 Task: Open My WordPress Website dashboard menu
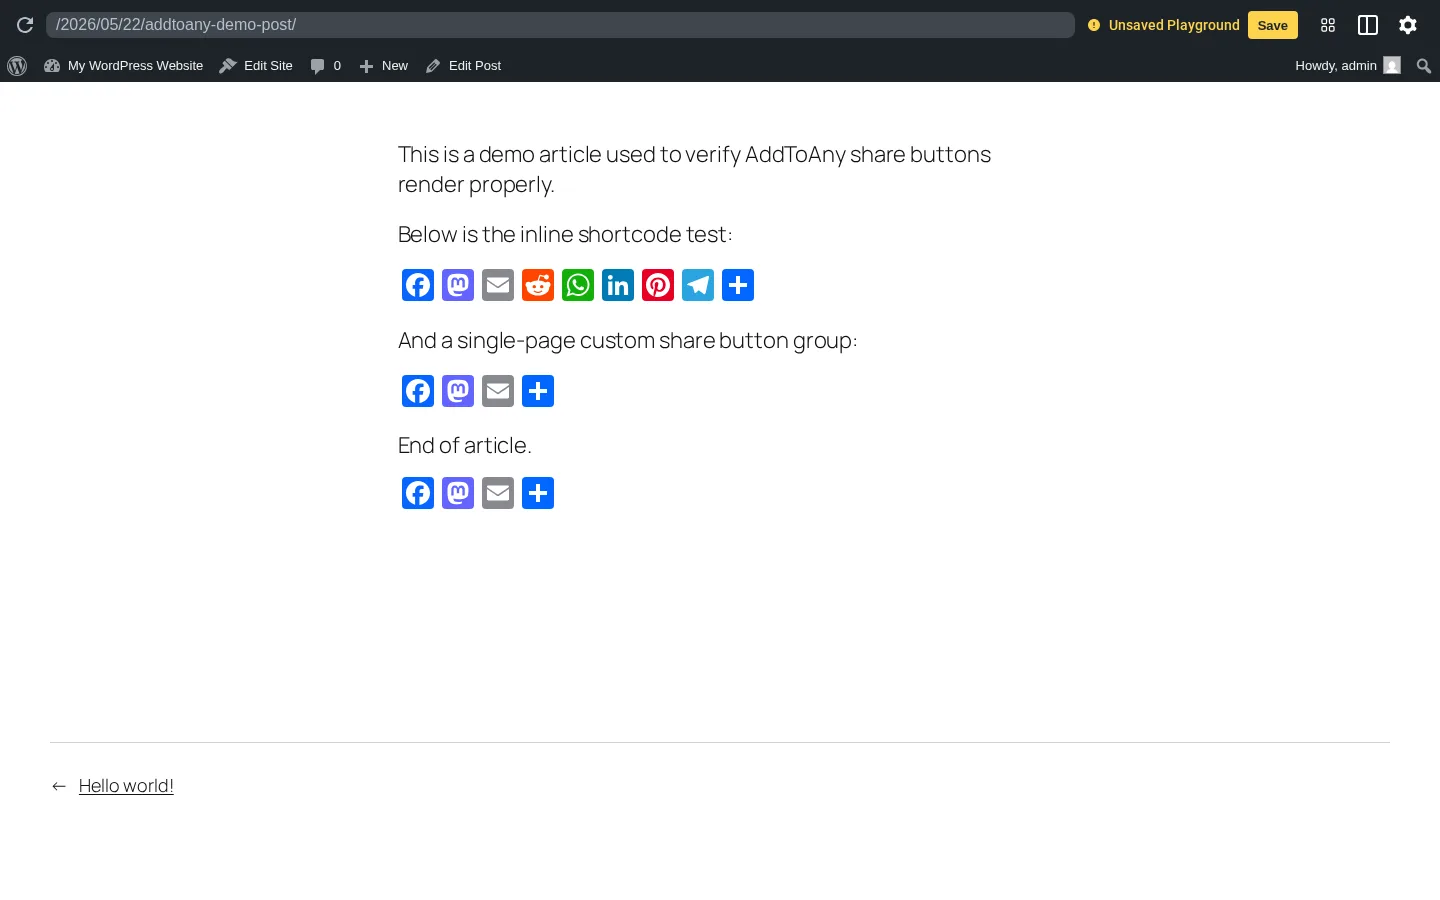(x=124, y=66)
